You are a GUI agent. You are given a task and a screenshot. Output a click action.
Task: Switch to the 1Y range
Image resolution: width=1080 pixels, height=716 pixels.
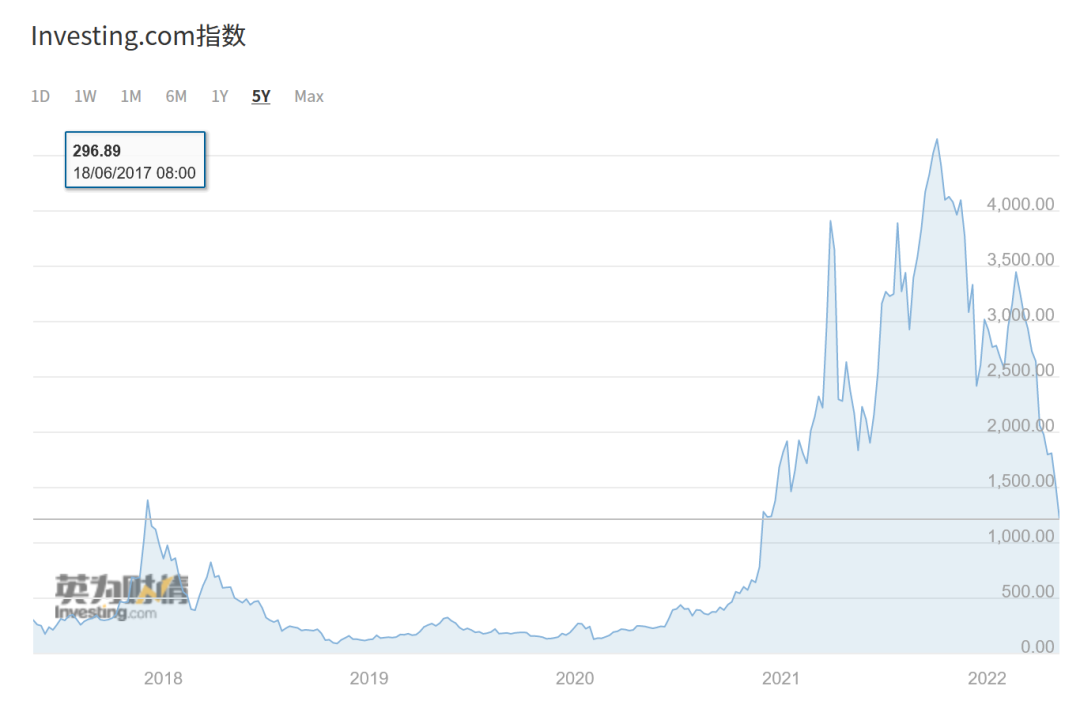tap(220, 96)
